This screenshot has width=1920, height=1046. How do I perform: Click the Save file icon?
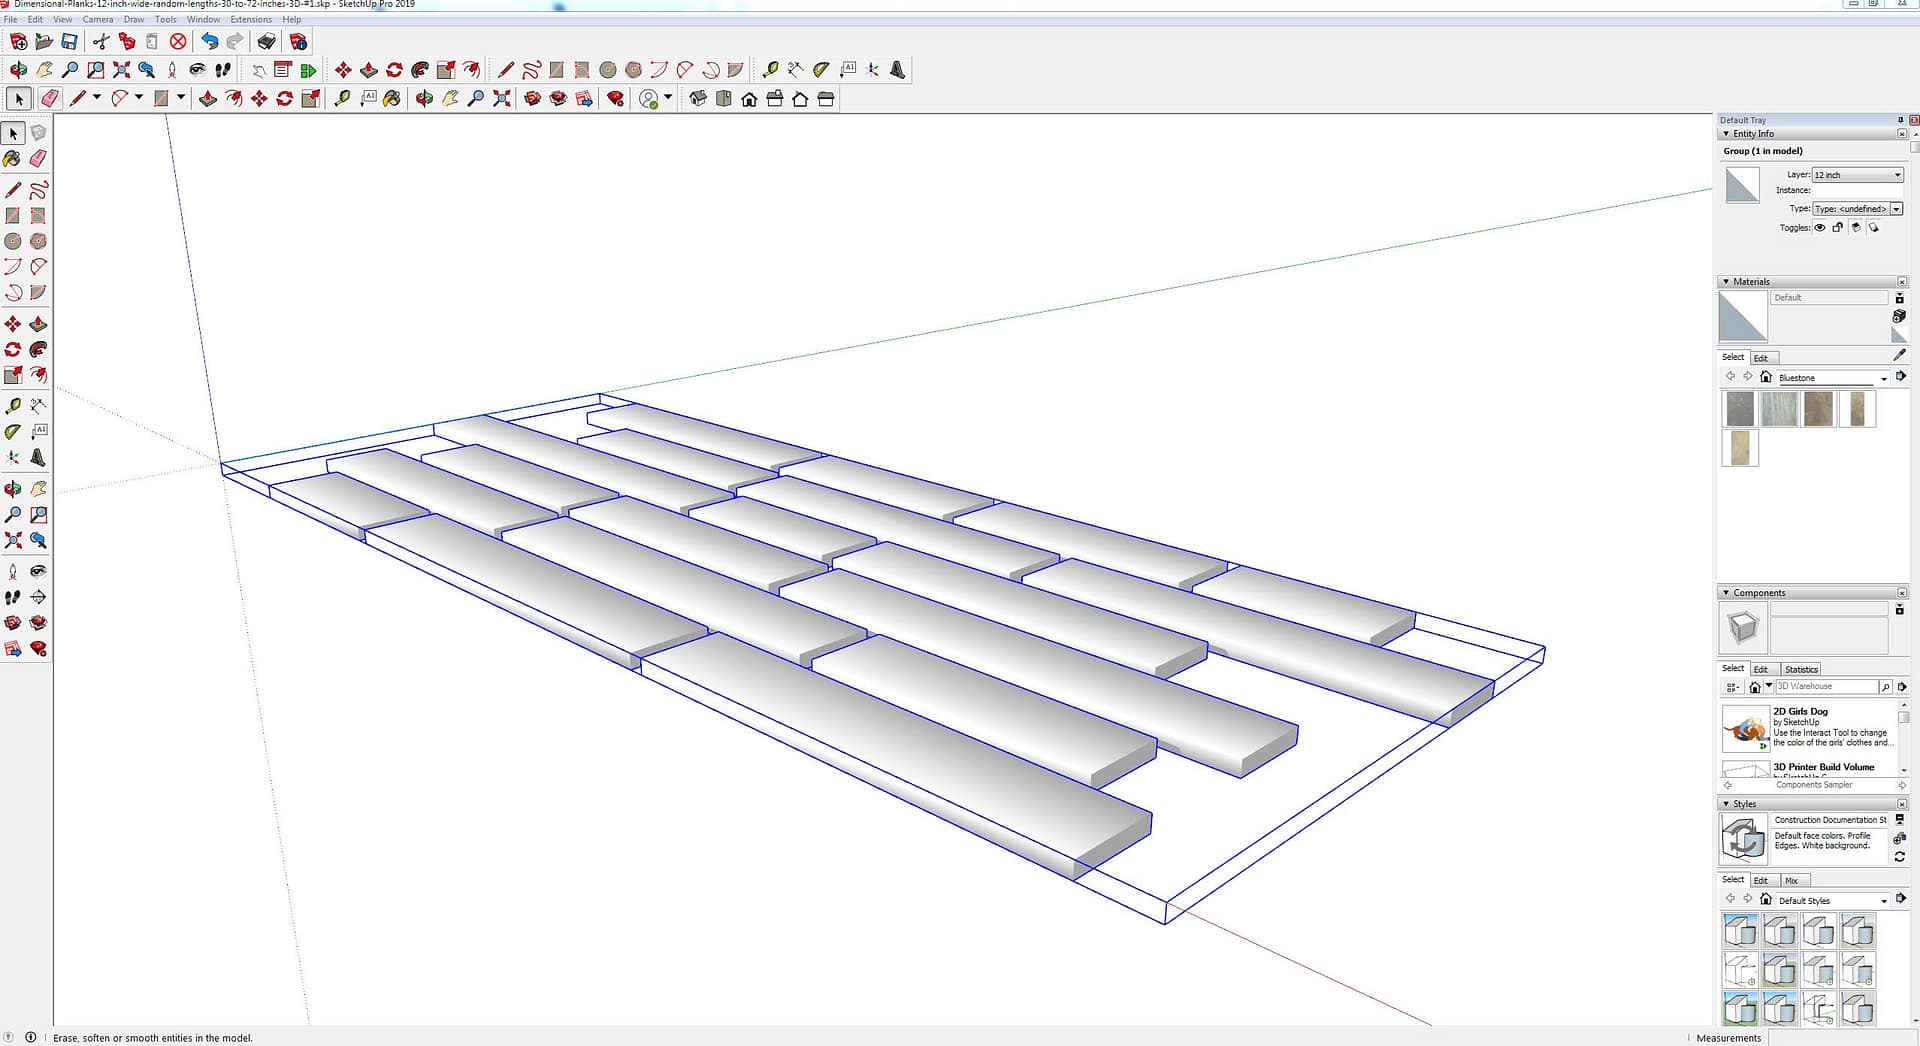click(x=69, y=41)
